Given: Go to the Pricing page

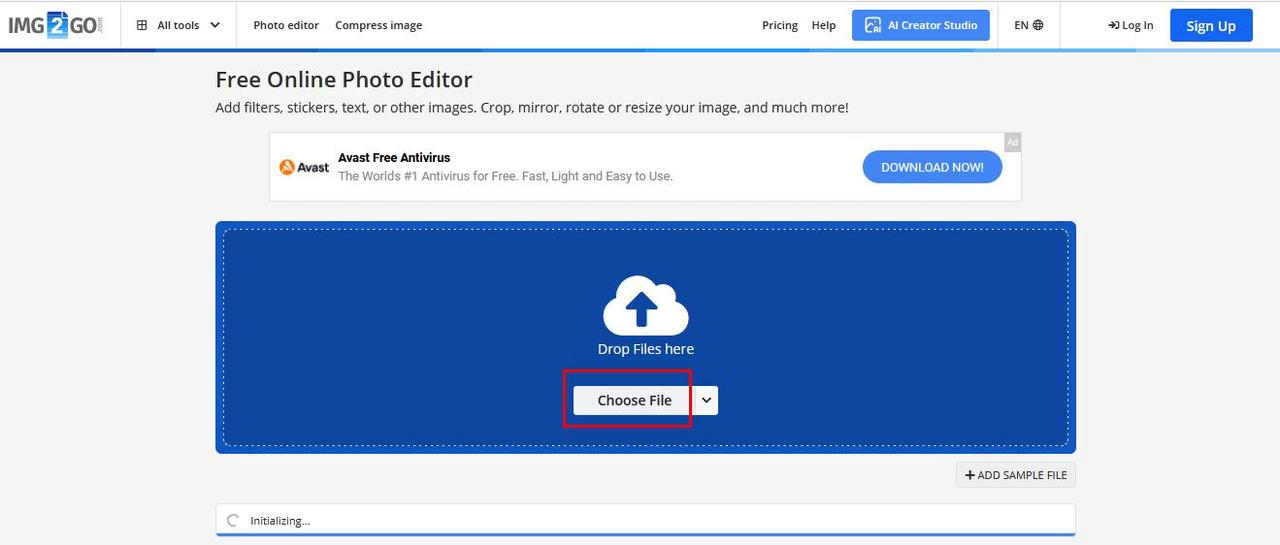Looking at the screenshot, I should [x=780, y=25].
